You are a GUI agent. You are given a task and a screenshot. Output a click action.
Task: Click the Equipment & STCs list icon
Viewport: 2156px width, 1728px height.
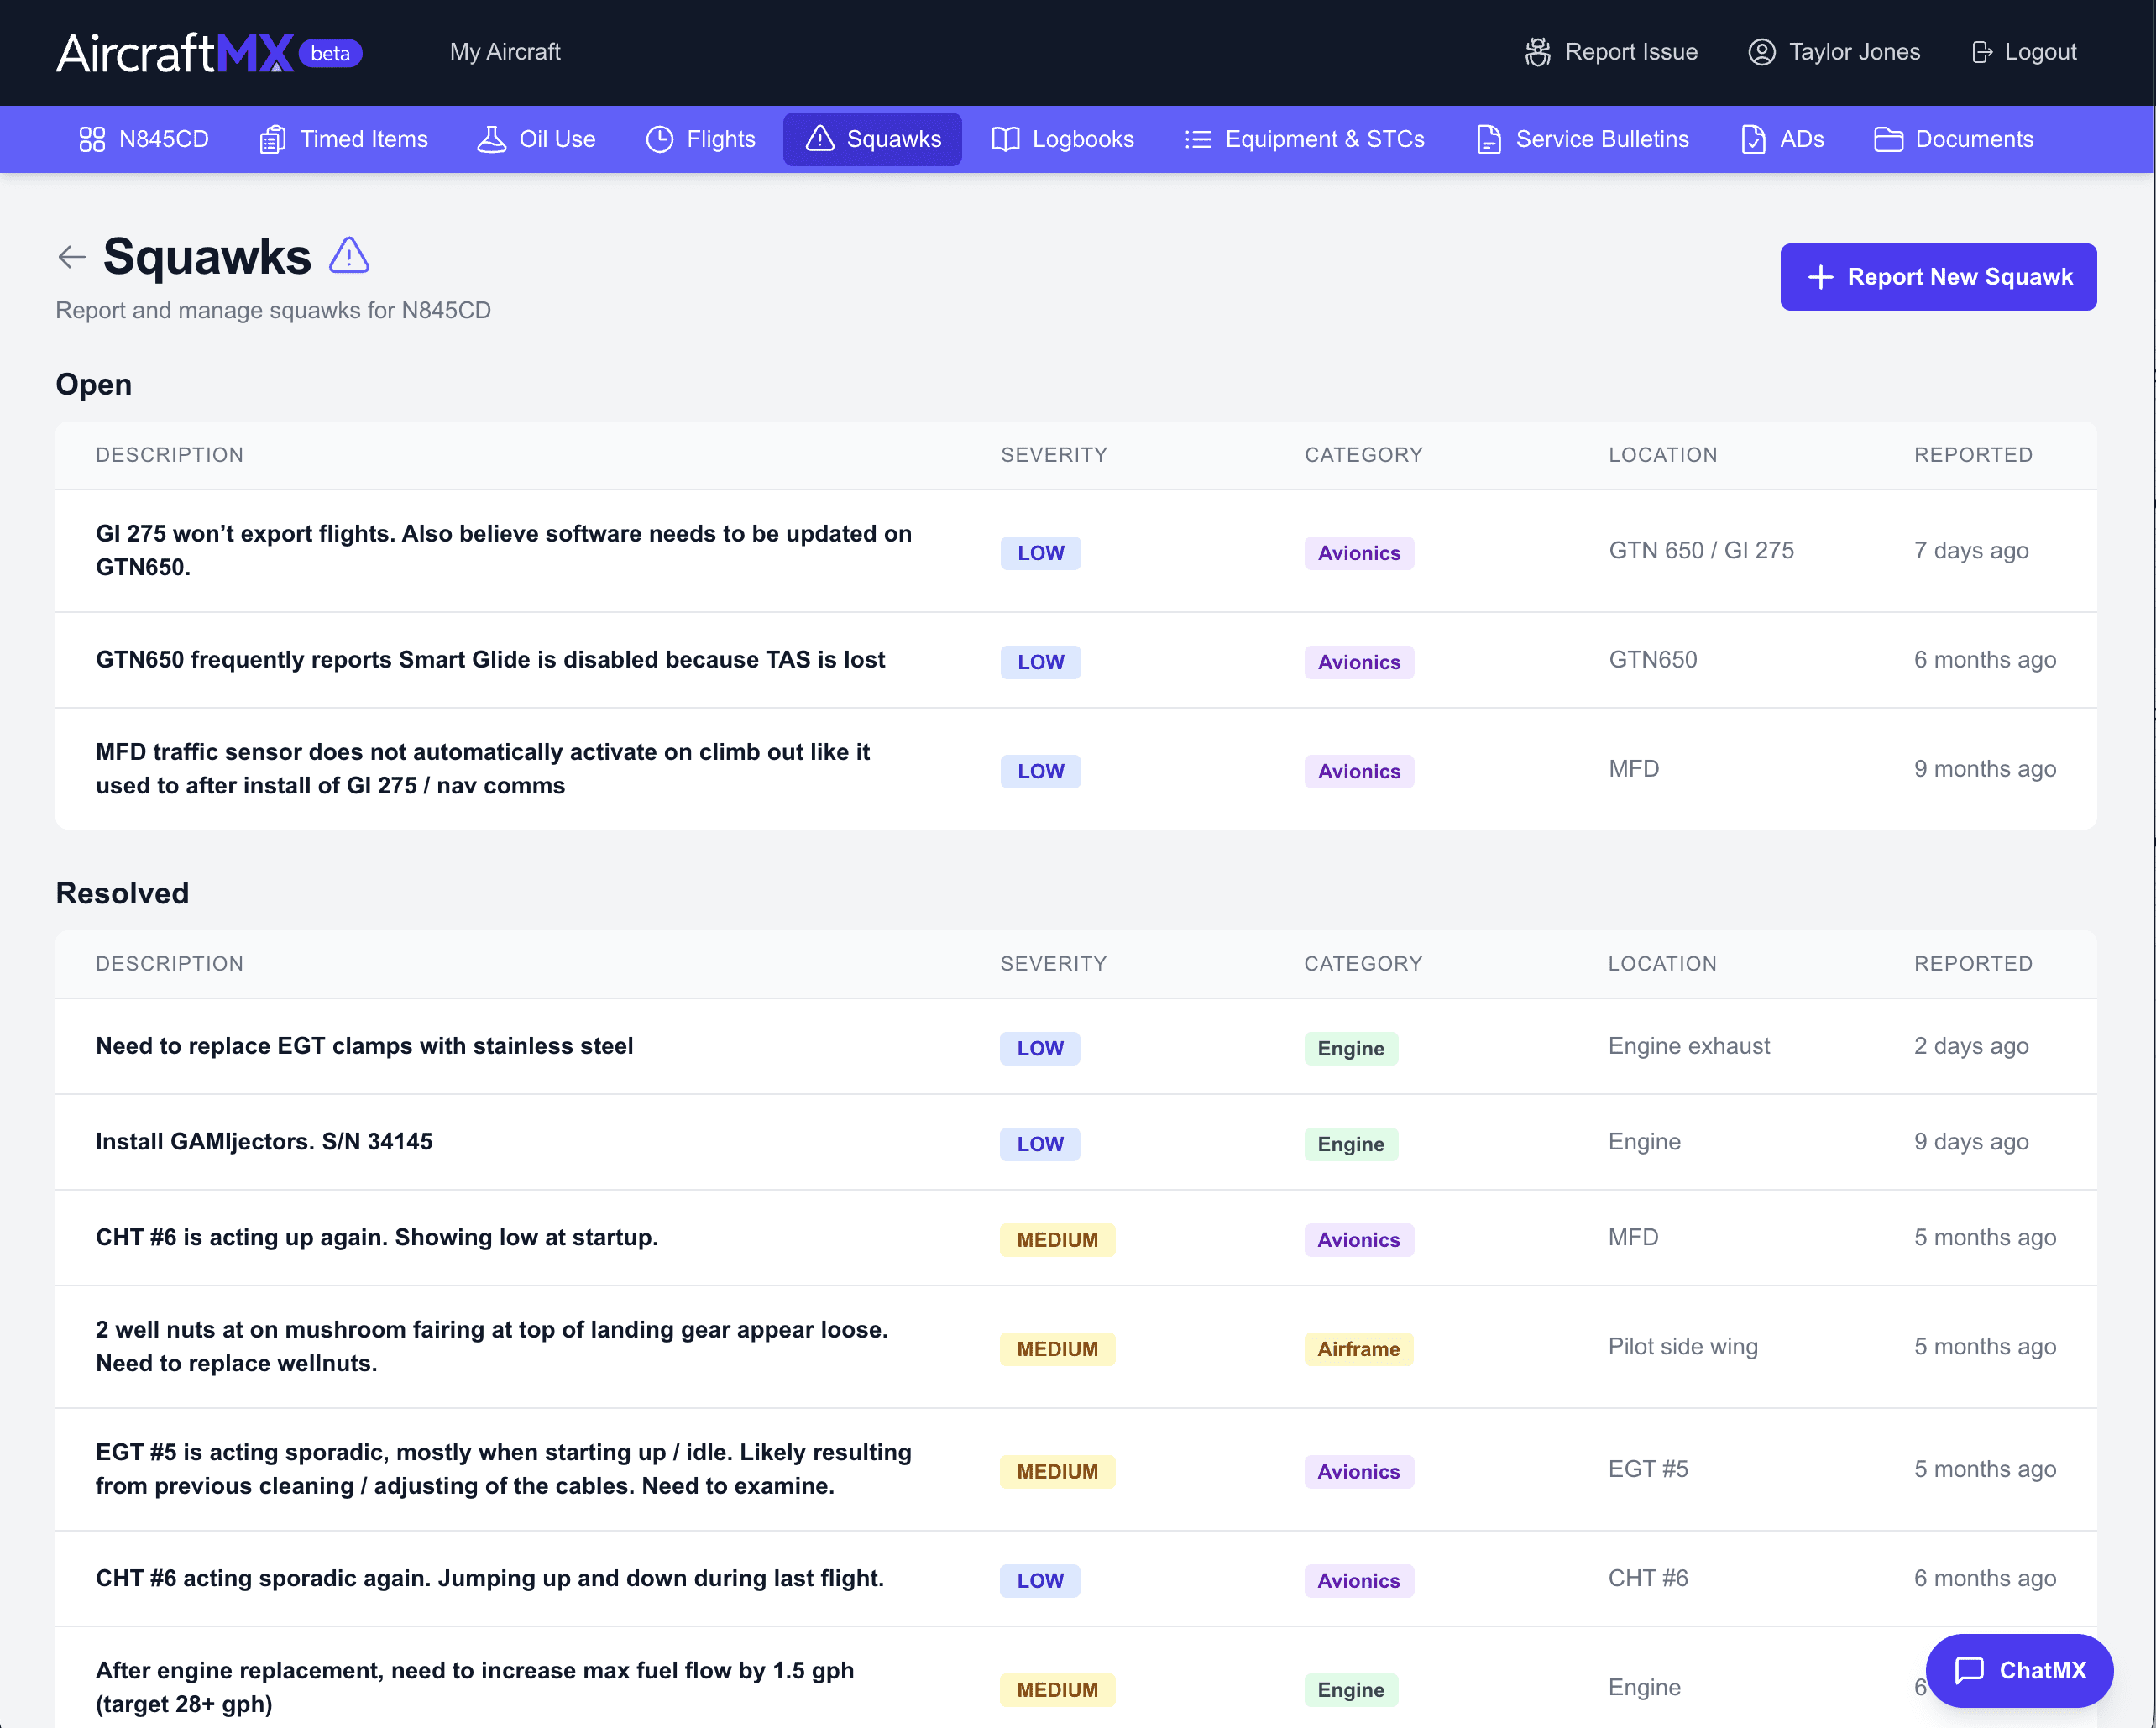coord(1197,139)
